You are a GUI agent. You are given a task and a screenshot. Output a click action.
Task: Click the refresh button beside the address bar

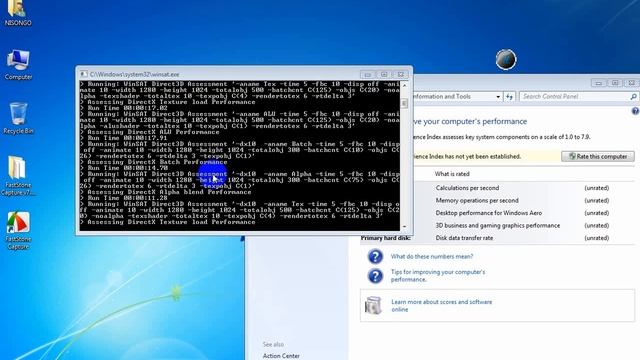tap(509, 97)
